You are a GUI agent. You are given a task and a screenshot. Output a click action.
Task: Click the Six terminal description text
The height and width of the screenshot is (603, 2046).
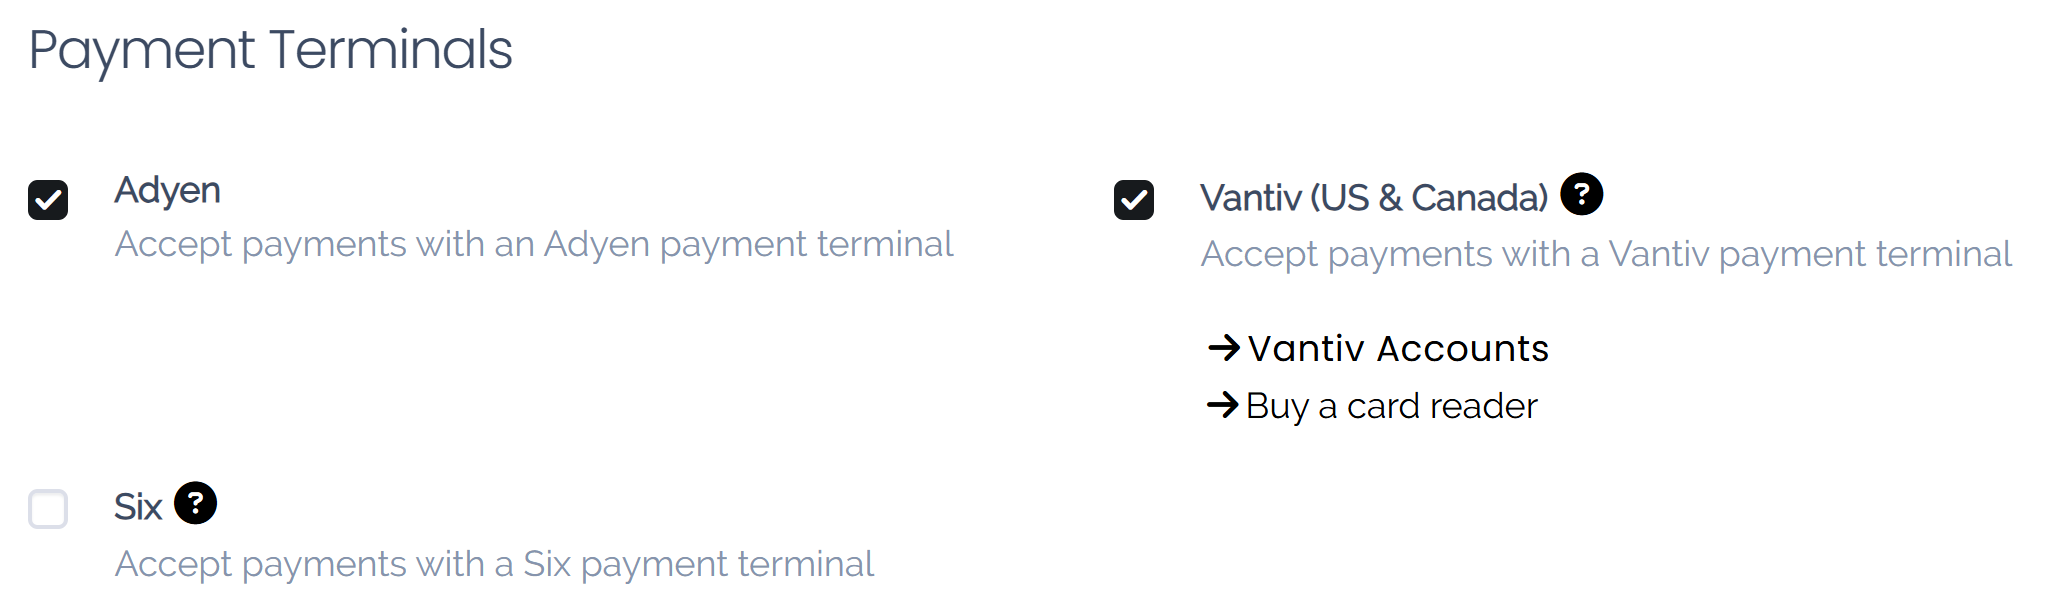tap(494, 563)
